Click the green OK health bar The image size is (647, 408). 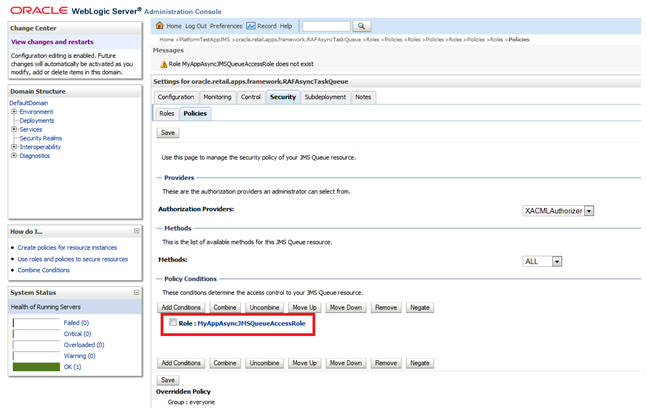click(x=36, y=367)
